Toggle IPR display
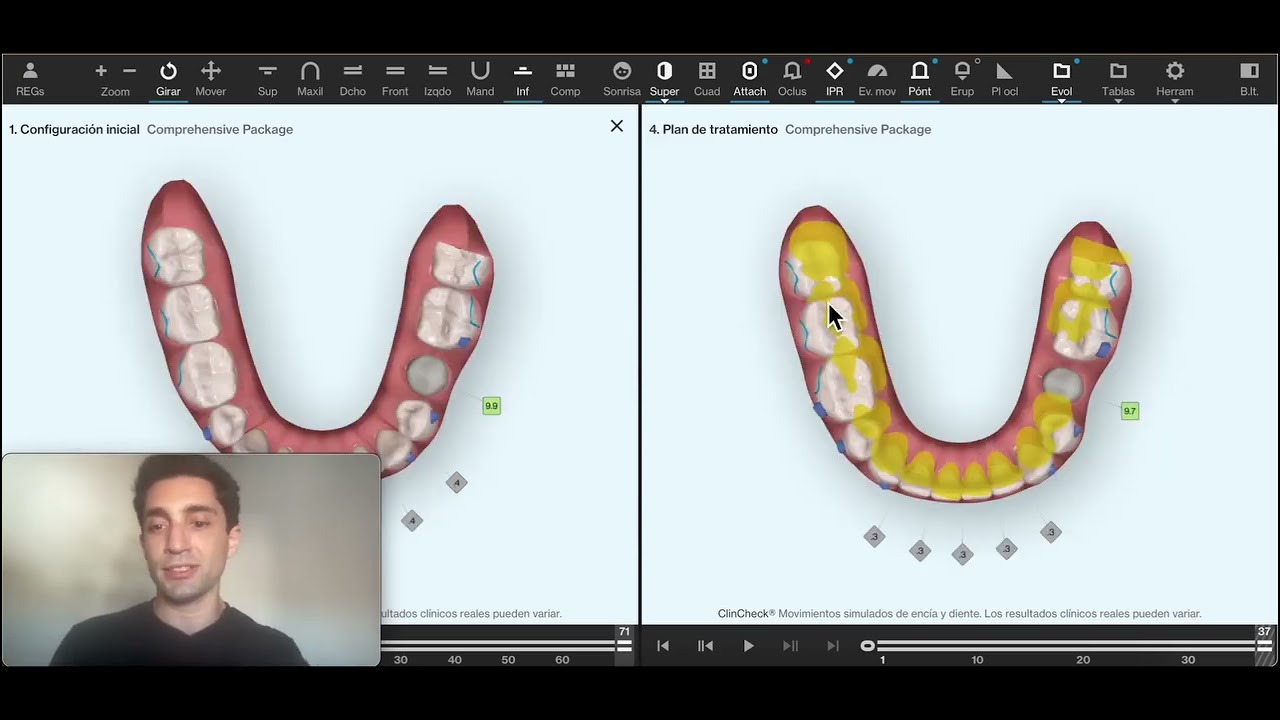Viewport: 1280px width, 720px height. [834, 79]
